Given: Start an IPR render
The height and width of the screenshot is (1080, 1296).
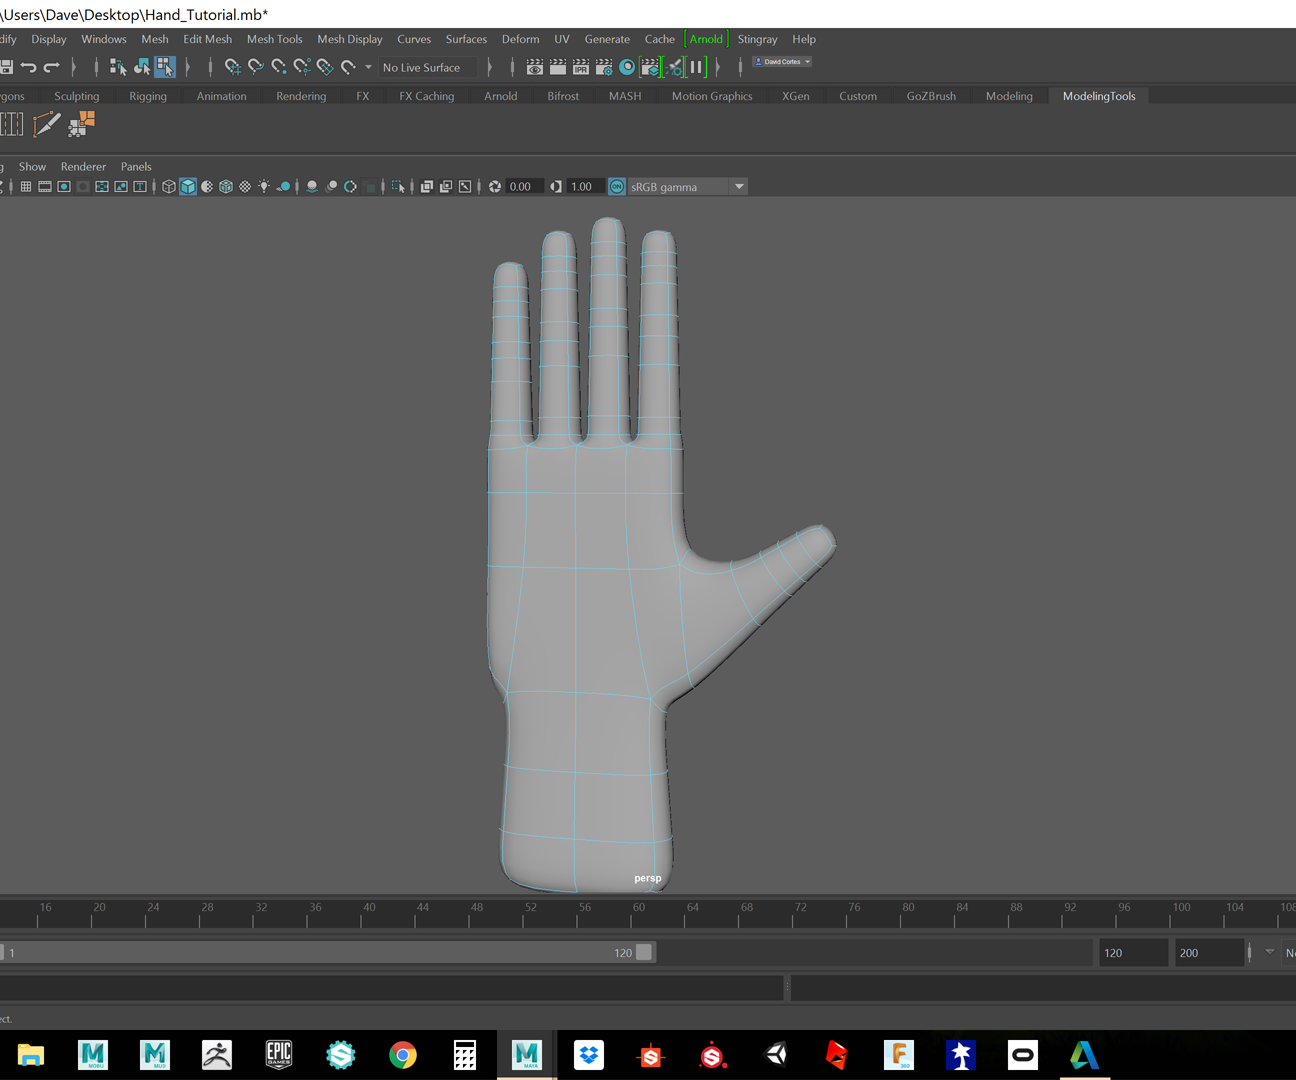Looking at the screenshot, I should click(x=580, y=67).
